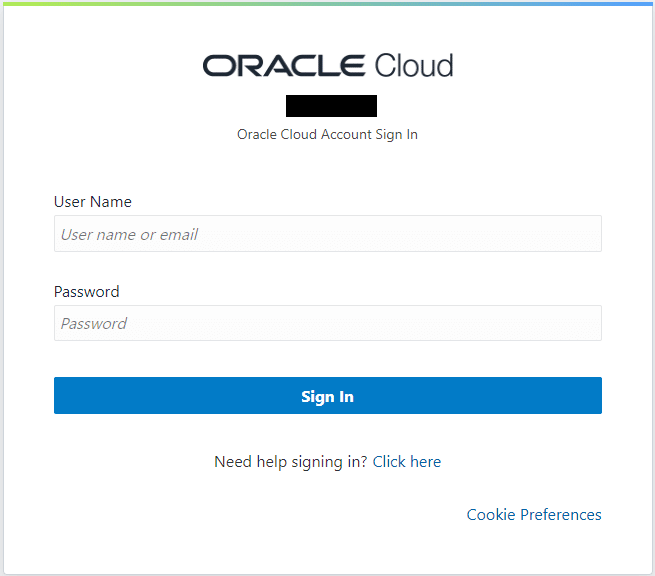Click the right end of the User Name field
The width and height of the screenshot is (655, 576).
point(590,234)
